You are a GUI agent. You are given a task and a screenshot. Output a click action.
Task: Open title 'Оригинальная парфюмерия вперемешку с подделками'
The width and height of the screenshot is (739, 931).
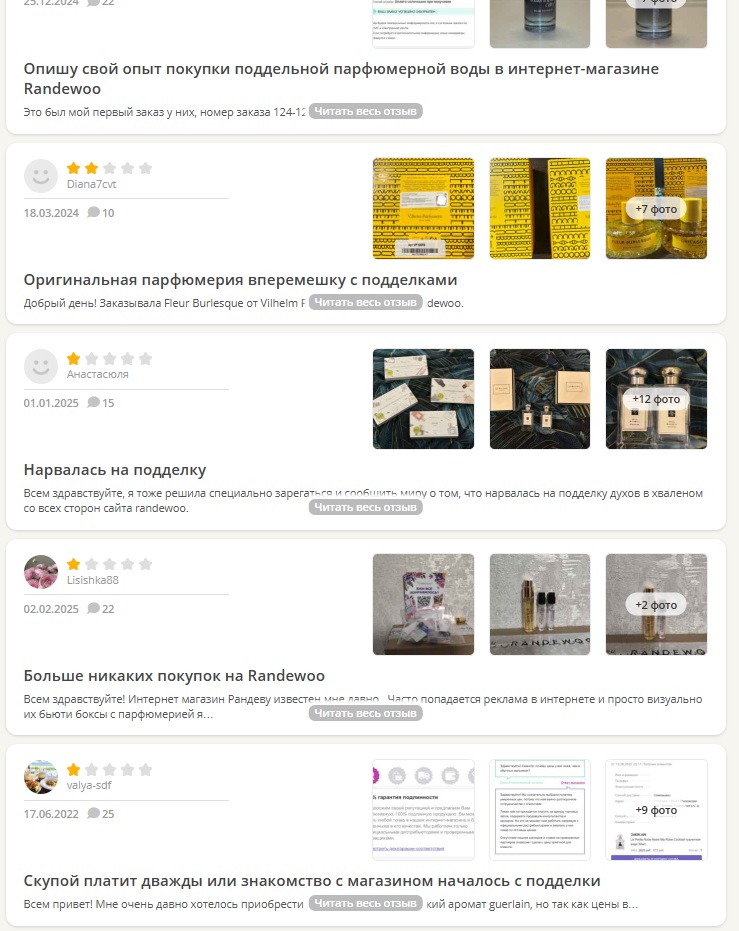pos(240,280)
